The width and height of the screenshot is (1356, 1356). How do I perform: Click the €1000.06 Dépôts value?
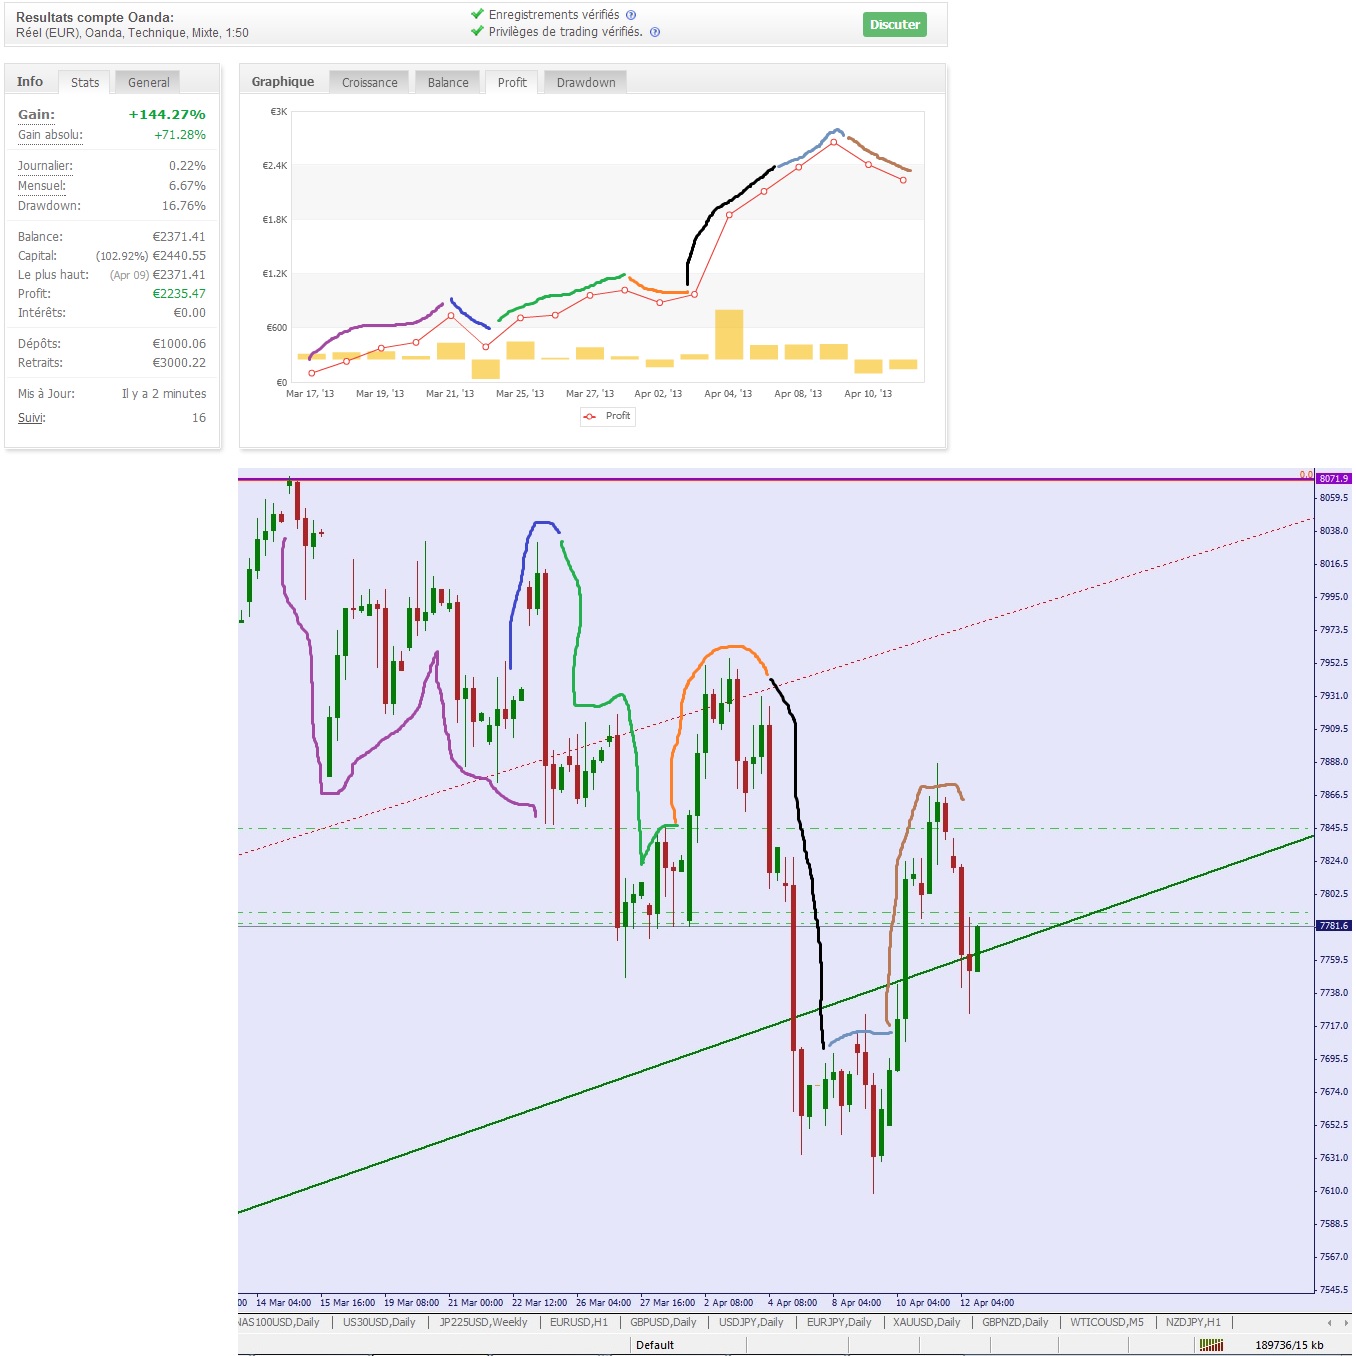(x=179, y=344)
